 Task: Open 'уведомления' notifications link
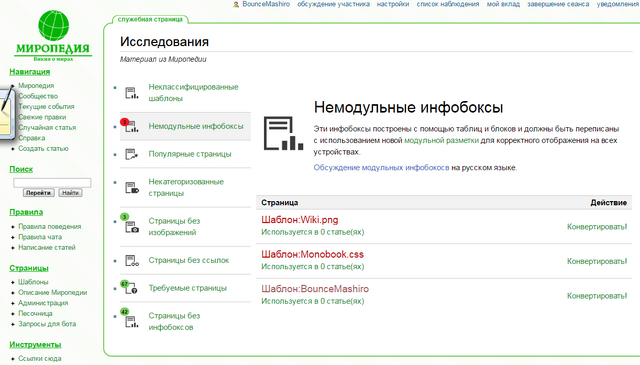618,4
